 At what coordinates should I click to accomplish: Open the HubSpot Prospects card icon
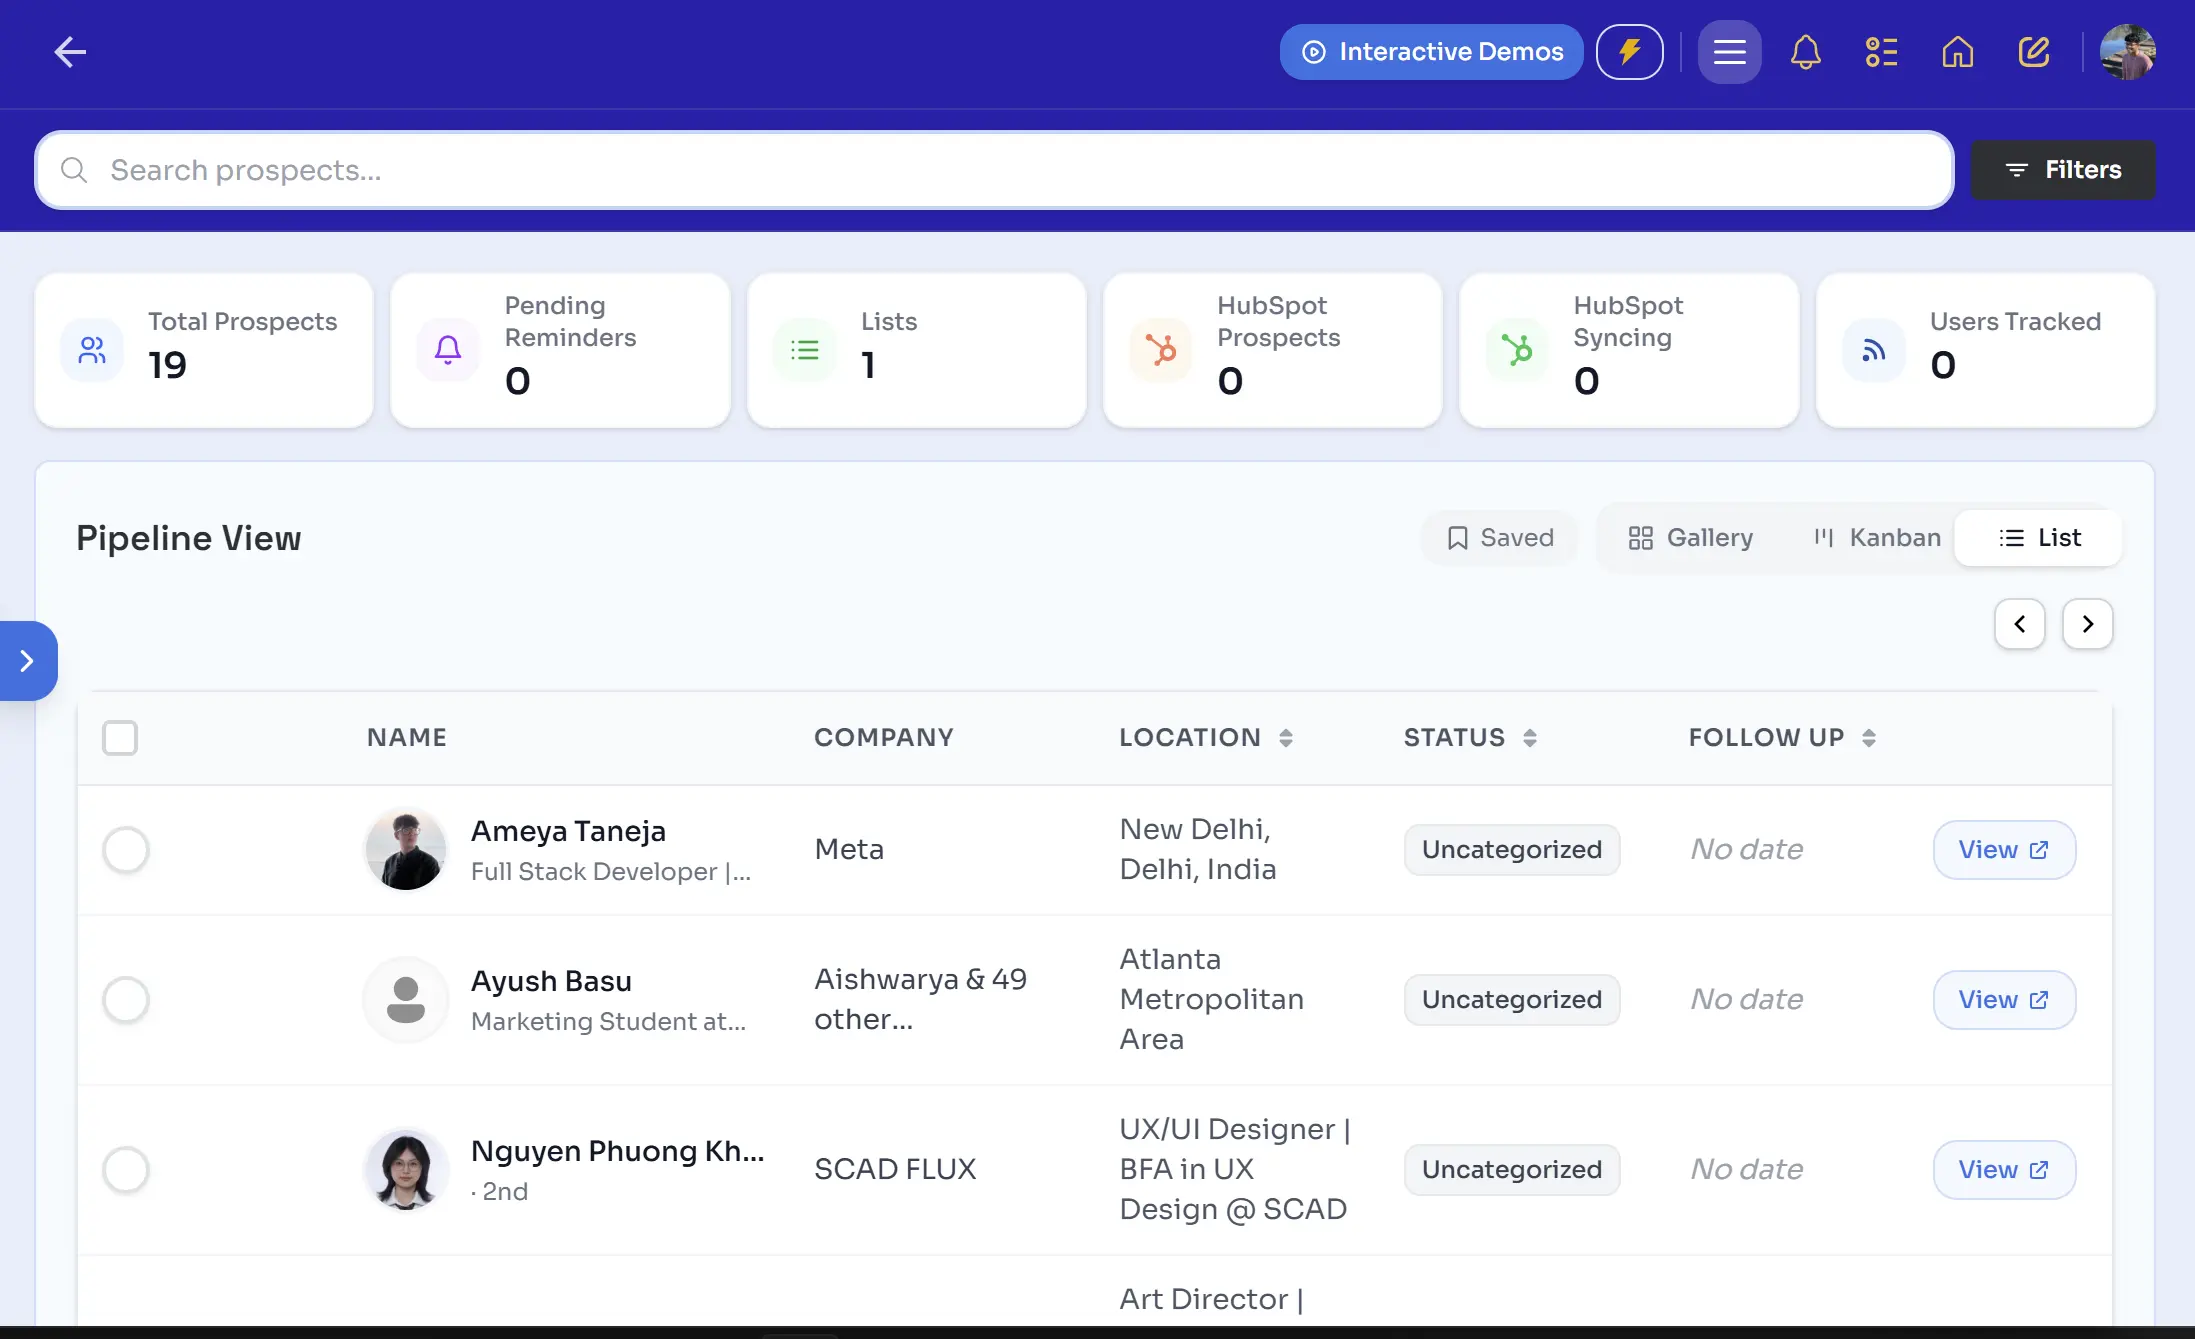[x=1160, y=350]
